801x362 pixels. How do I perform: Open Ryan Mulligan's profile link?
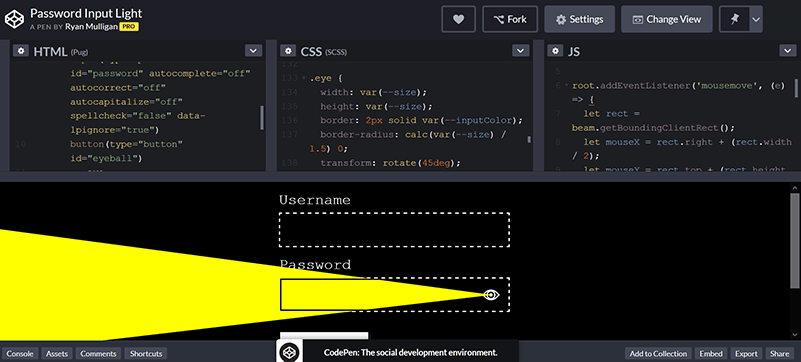coord(91,27)
